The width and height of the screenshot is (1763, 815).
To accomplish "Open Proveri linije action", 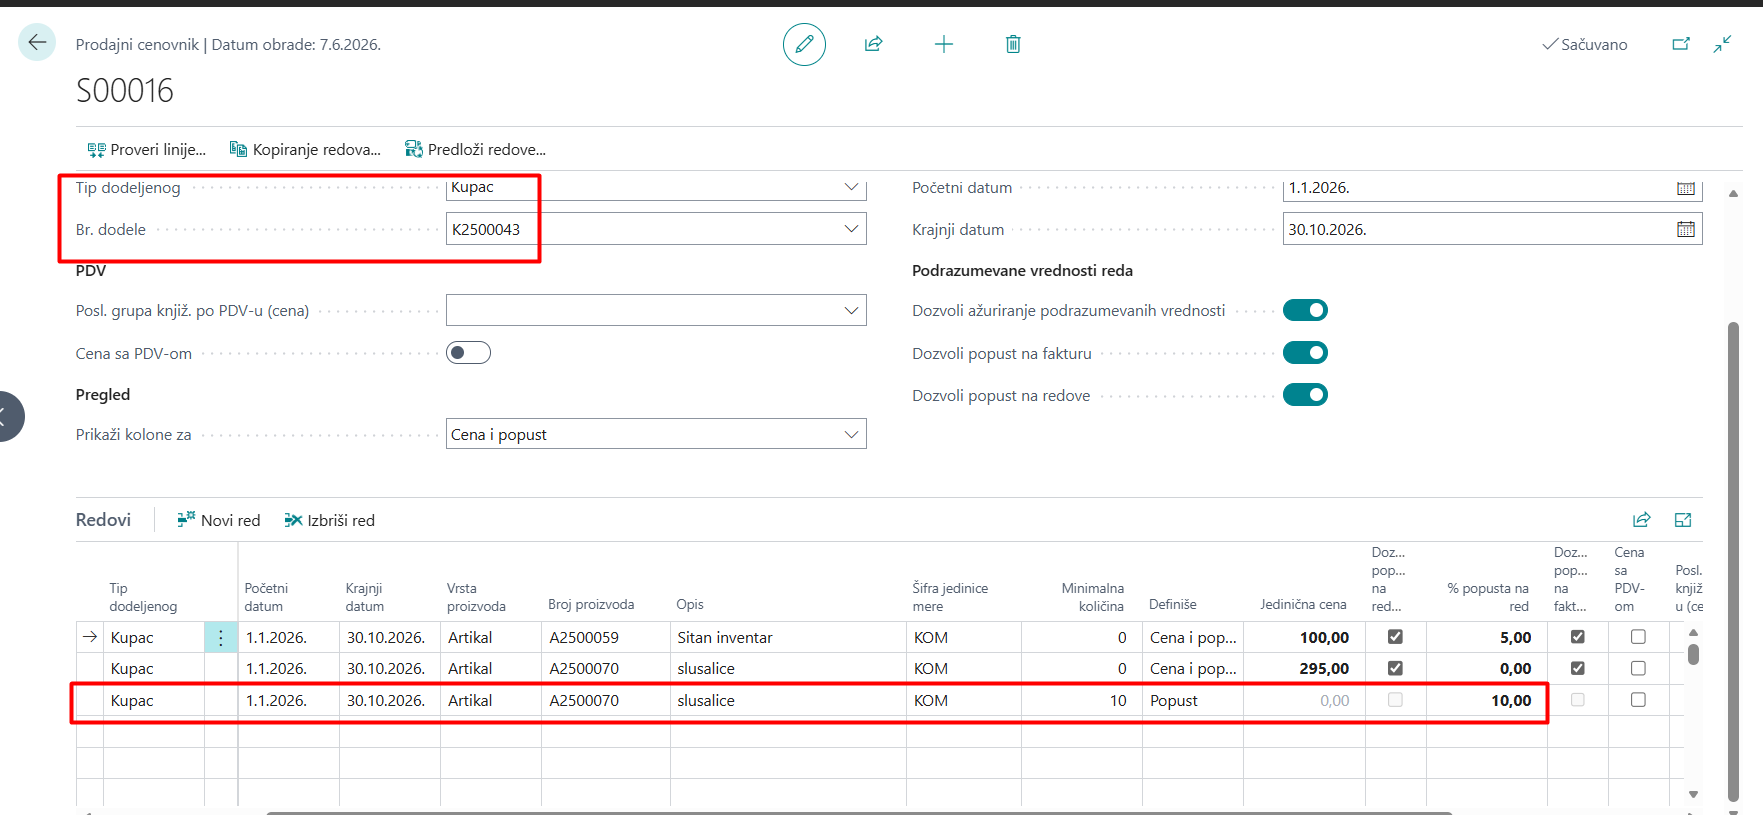I will pos(147,150).
